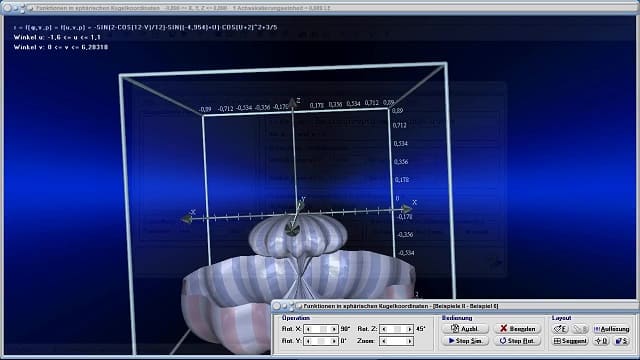This screenshot has height=360, width=640.
Task: Increase Rot. X with its right arrow
Action: click(334, 329)
